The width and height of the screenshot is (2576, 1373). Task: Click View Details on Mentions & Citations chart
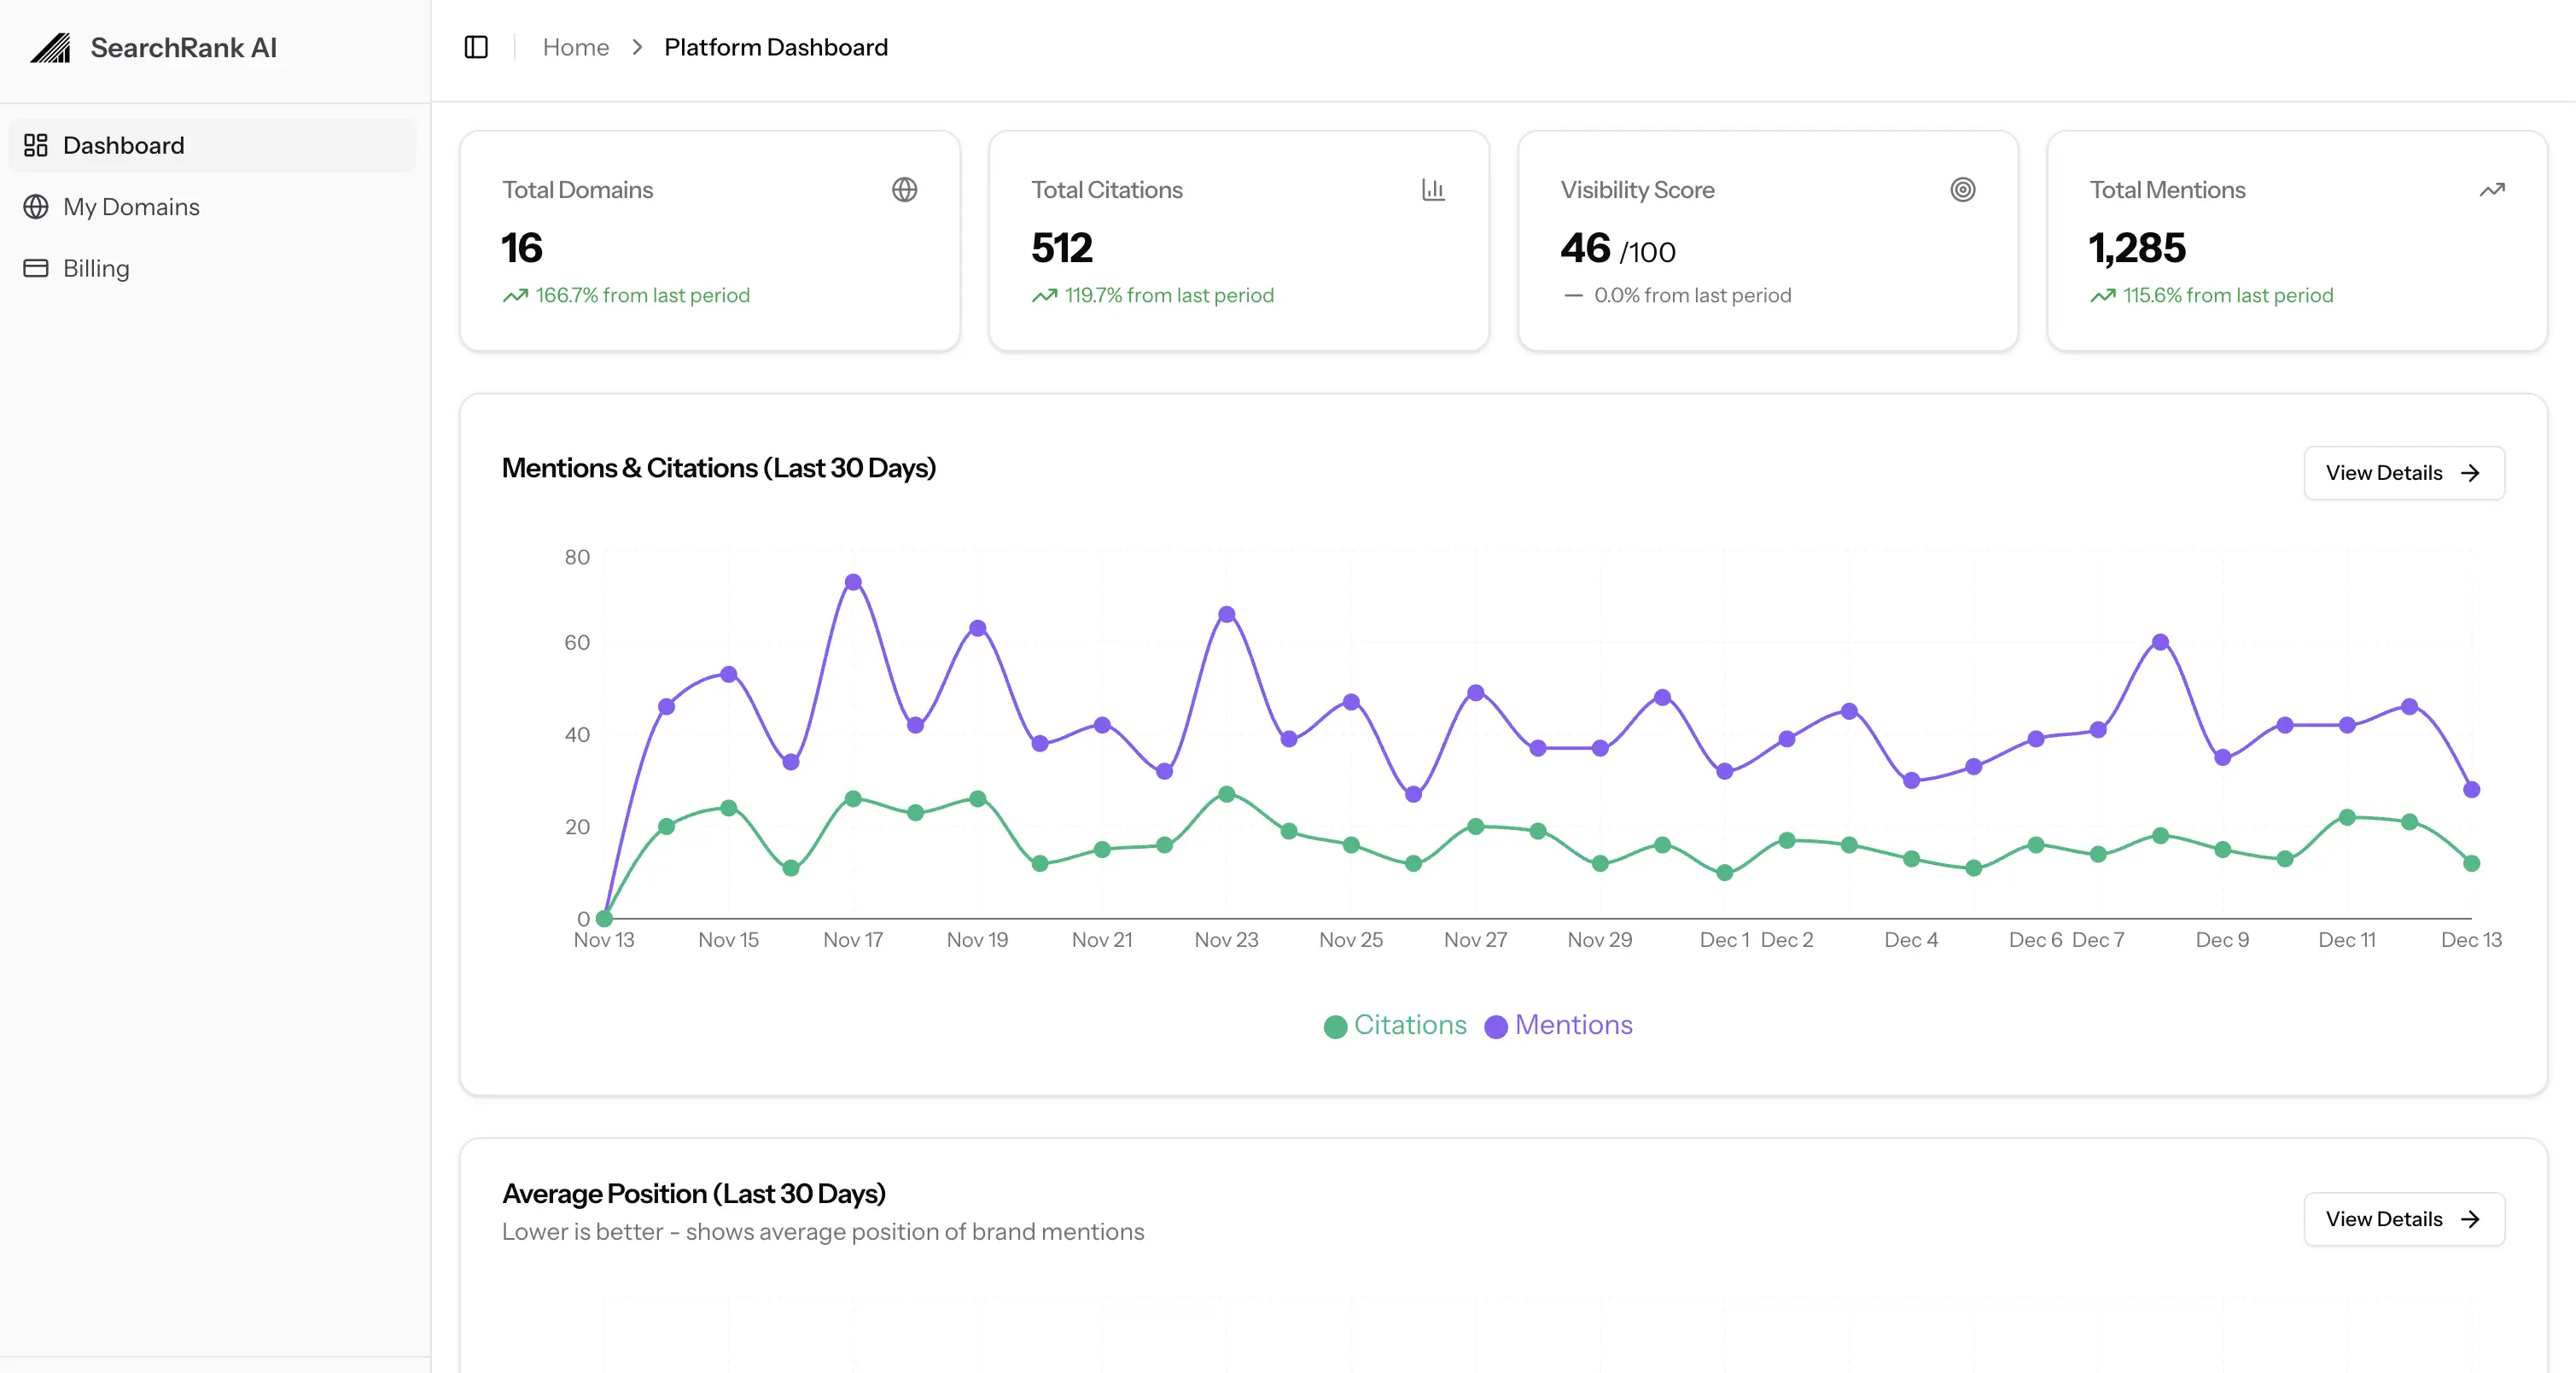click(2403, 473)
